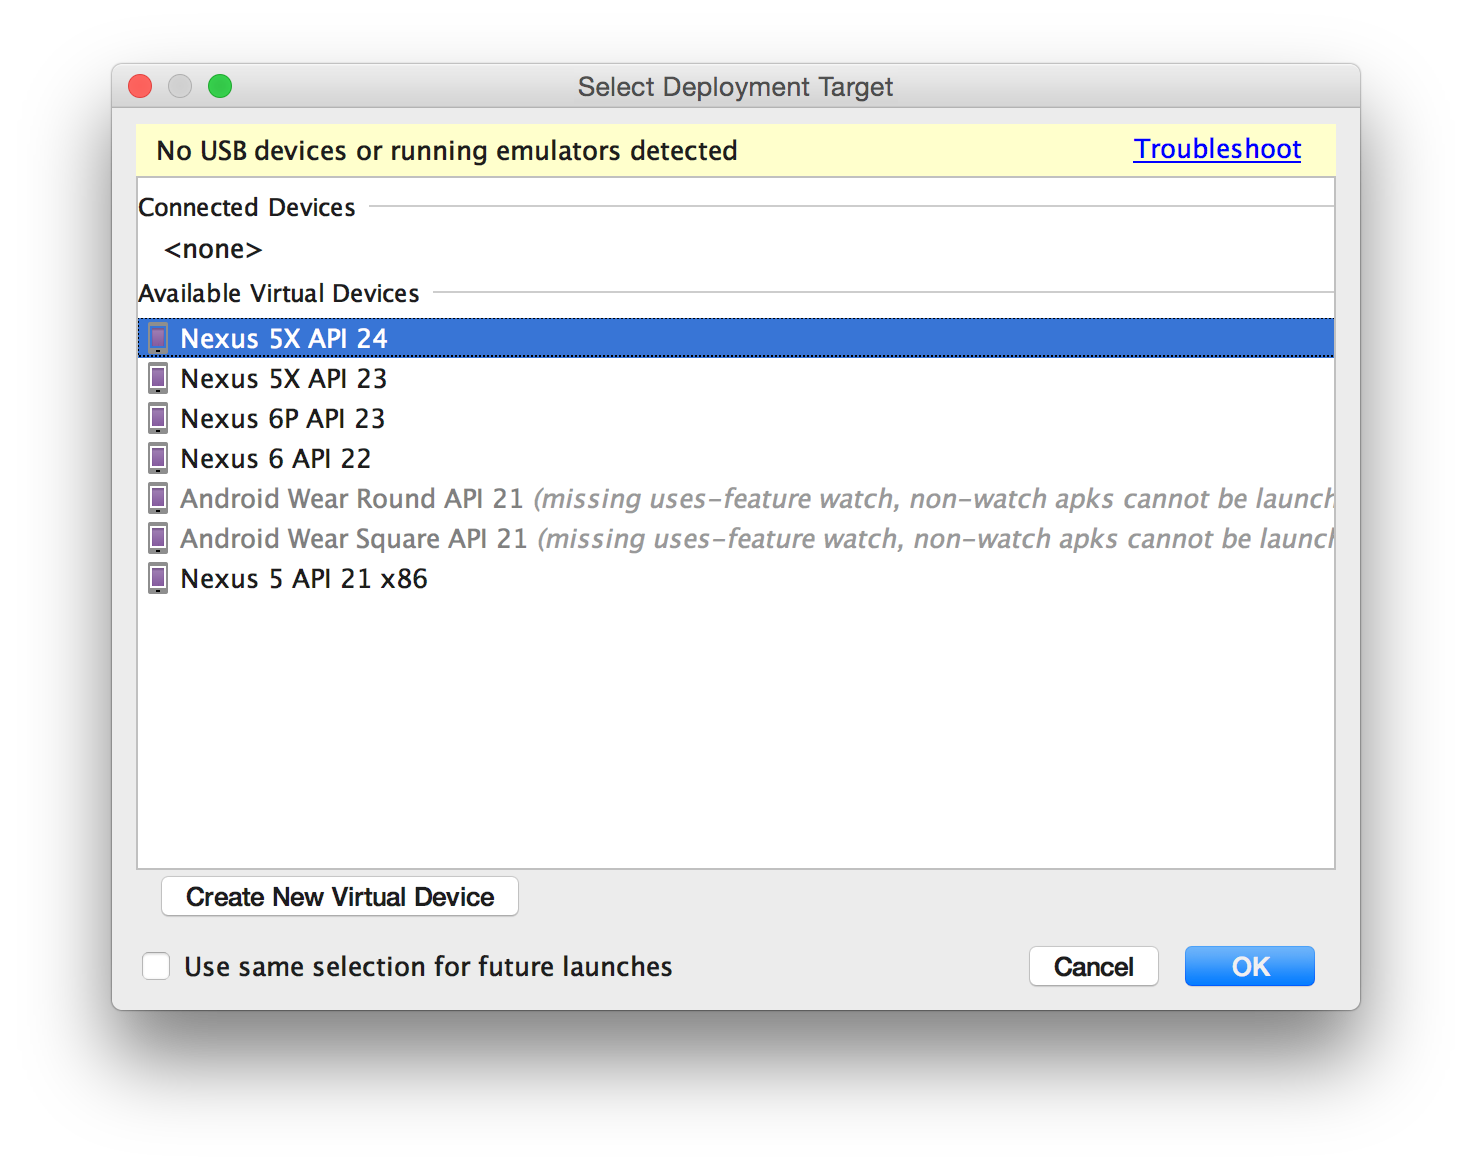Click the device icon beside Android Wear Square
The height and width of the screenshot is (1170, 1472).
point(158,538)
